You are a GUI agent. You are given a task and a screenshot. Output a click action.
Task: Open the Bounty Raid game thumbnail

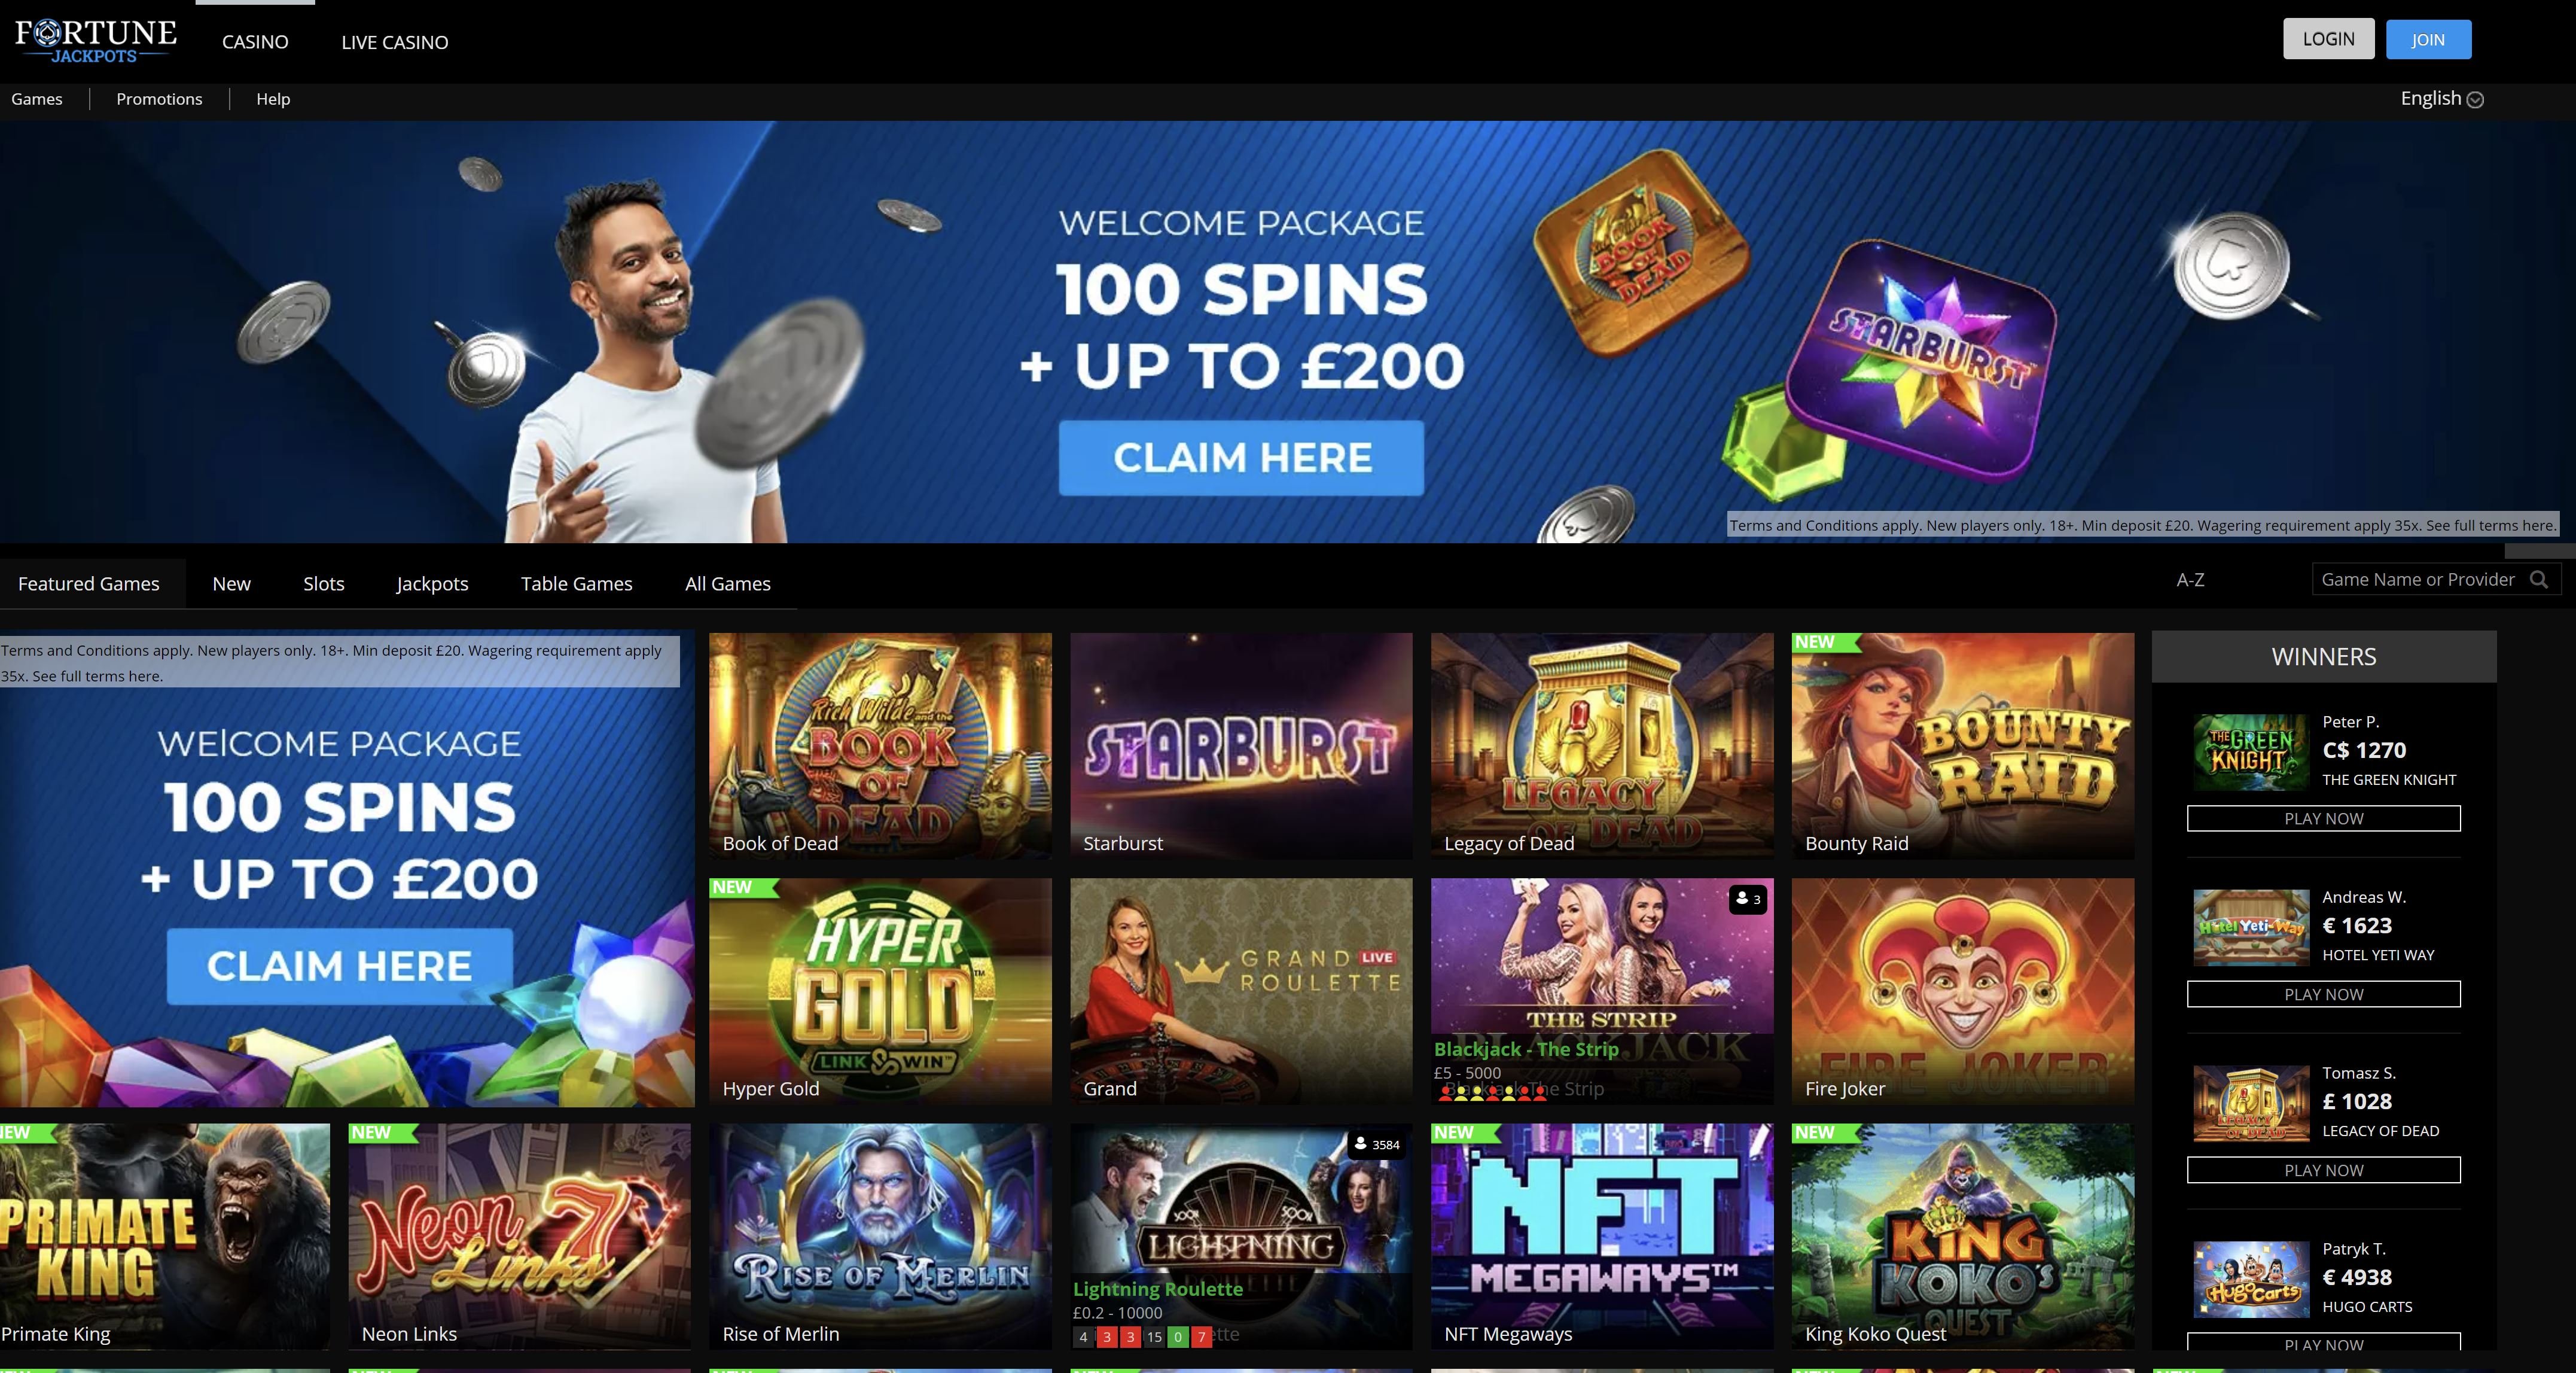[1962, 745]
